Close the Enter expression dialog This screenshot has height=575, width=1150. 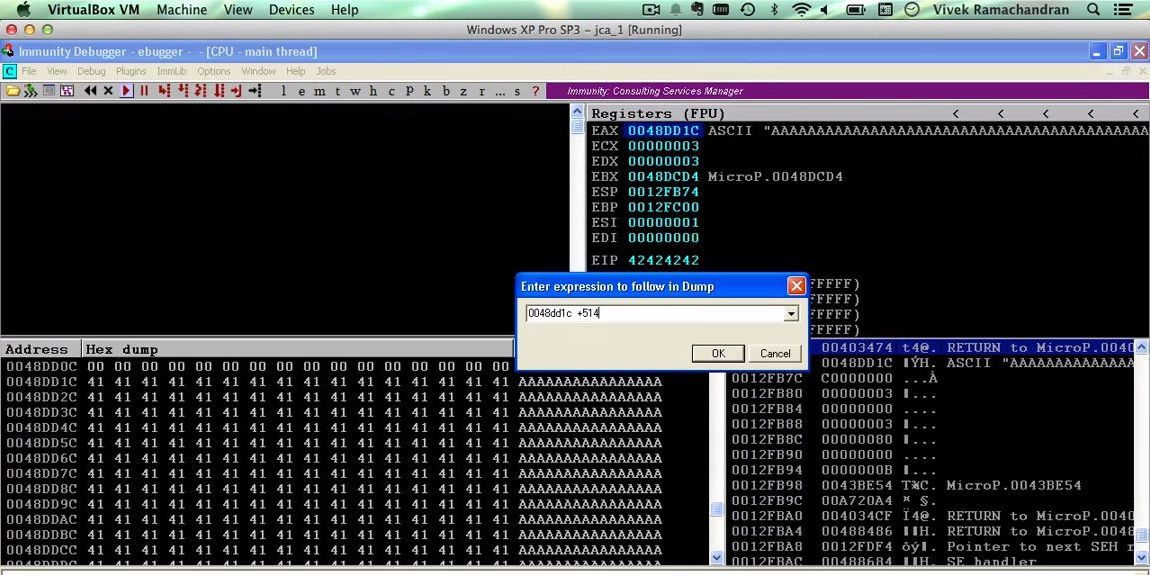point(796,286)
